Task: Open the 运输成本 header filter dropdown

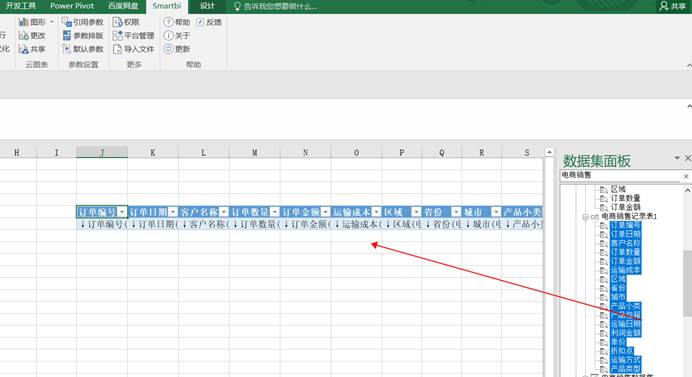Action: pyautogui.click(x=376, y=212)
